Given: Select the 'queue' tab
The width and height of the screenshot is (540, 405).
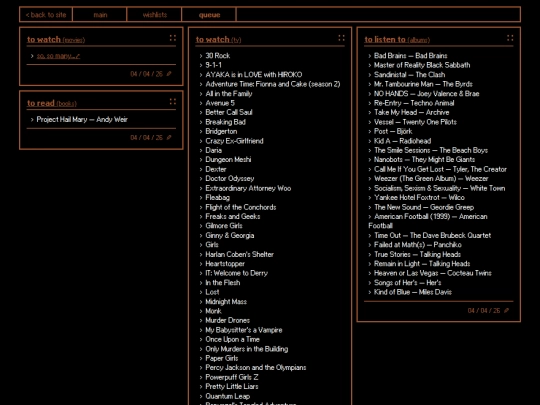Looking at the screenshot, I should (x=209, y=14).
